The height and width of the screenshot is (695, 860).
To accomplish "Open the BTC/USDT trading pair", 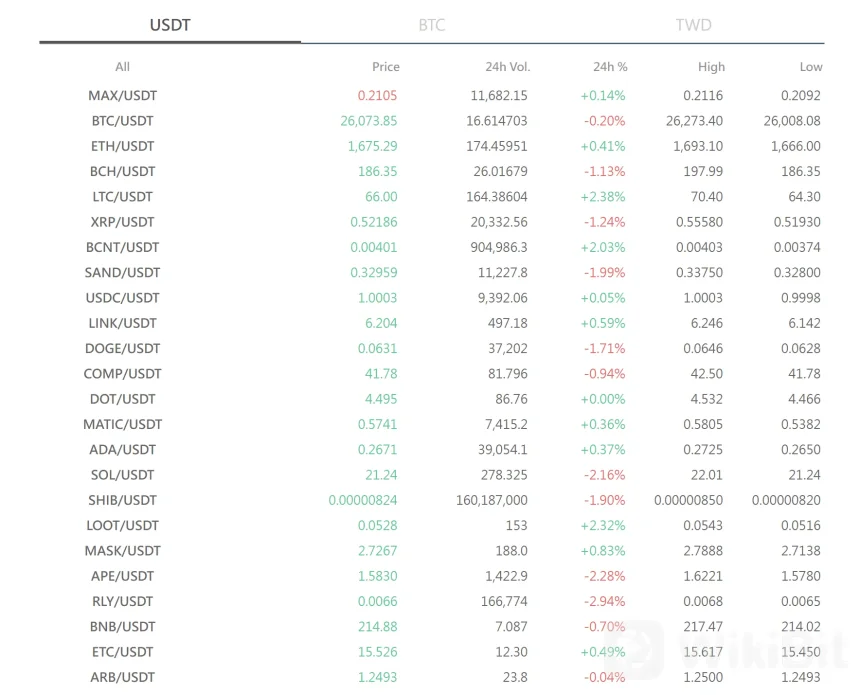I will click(x=122, y=121).
